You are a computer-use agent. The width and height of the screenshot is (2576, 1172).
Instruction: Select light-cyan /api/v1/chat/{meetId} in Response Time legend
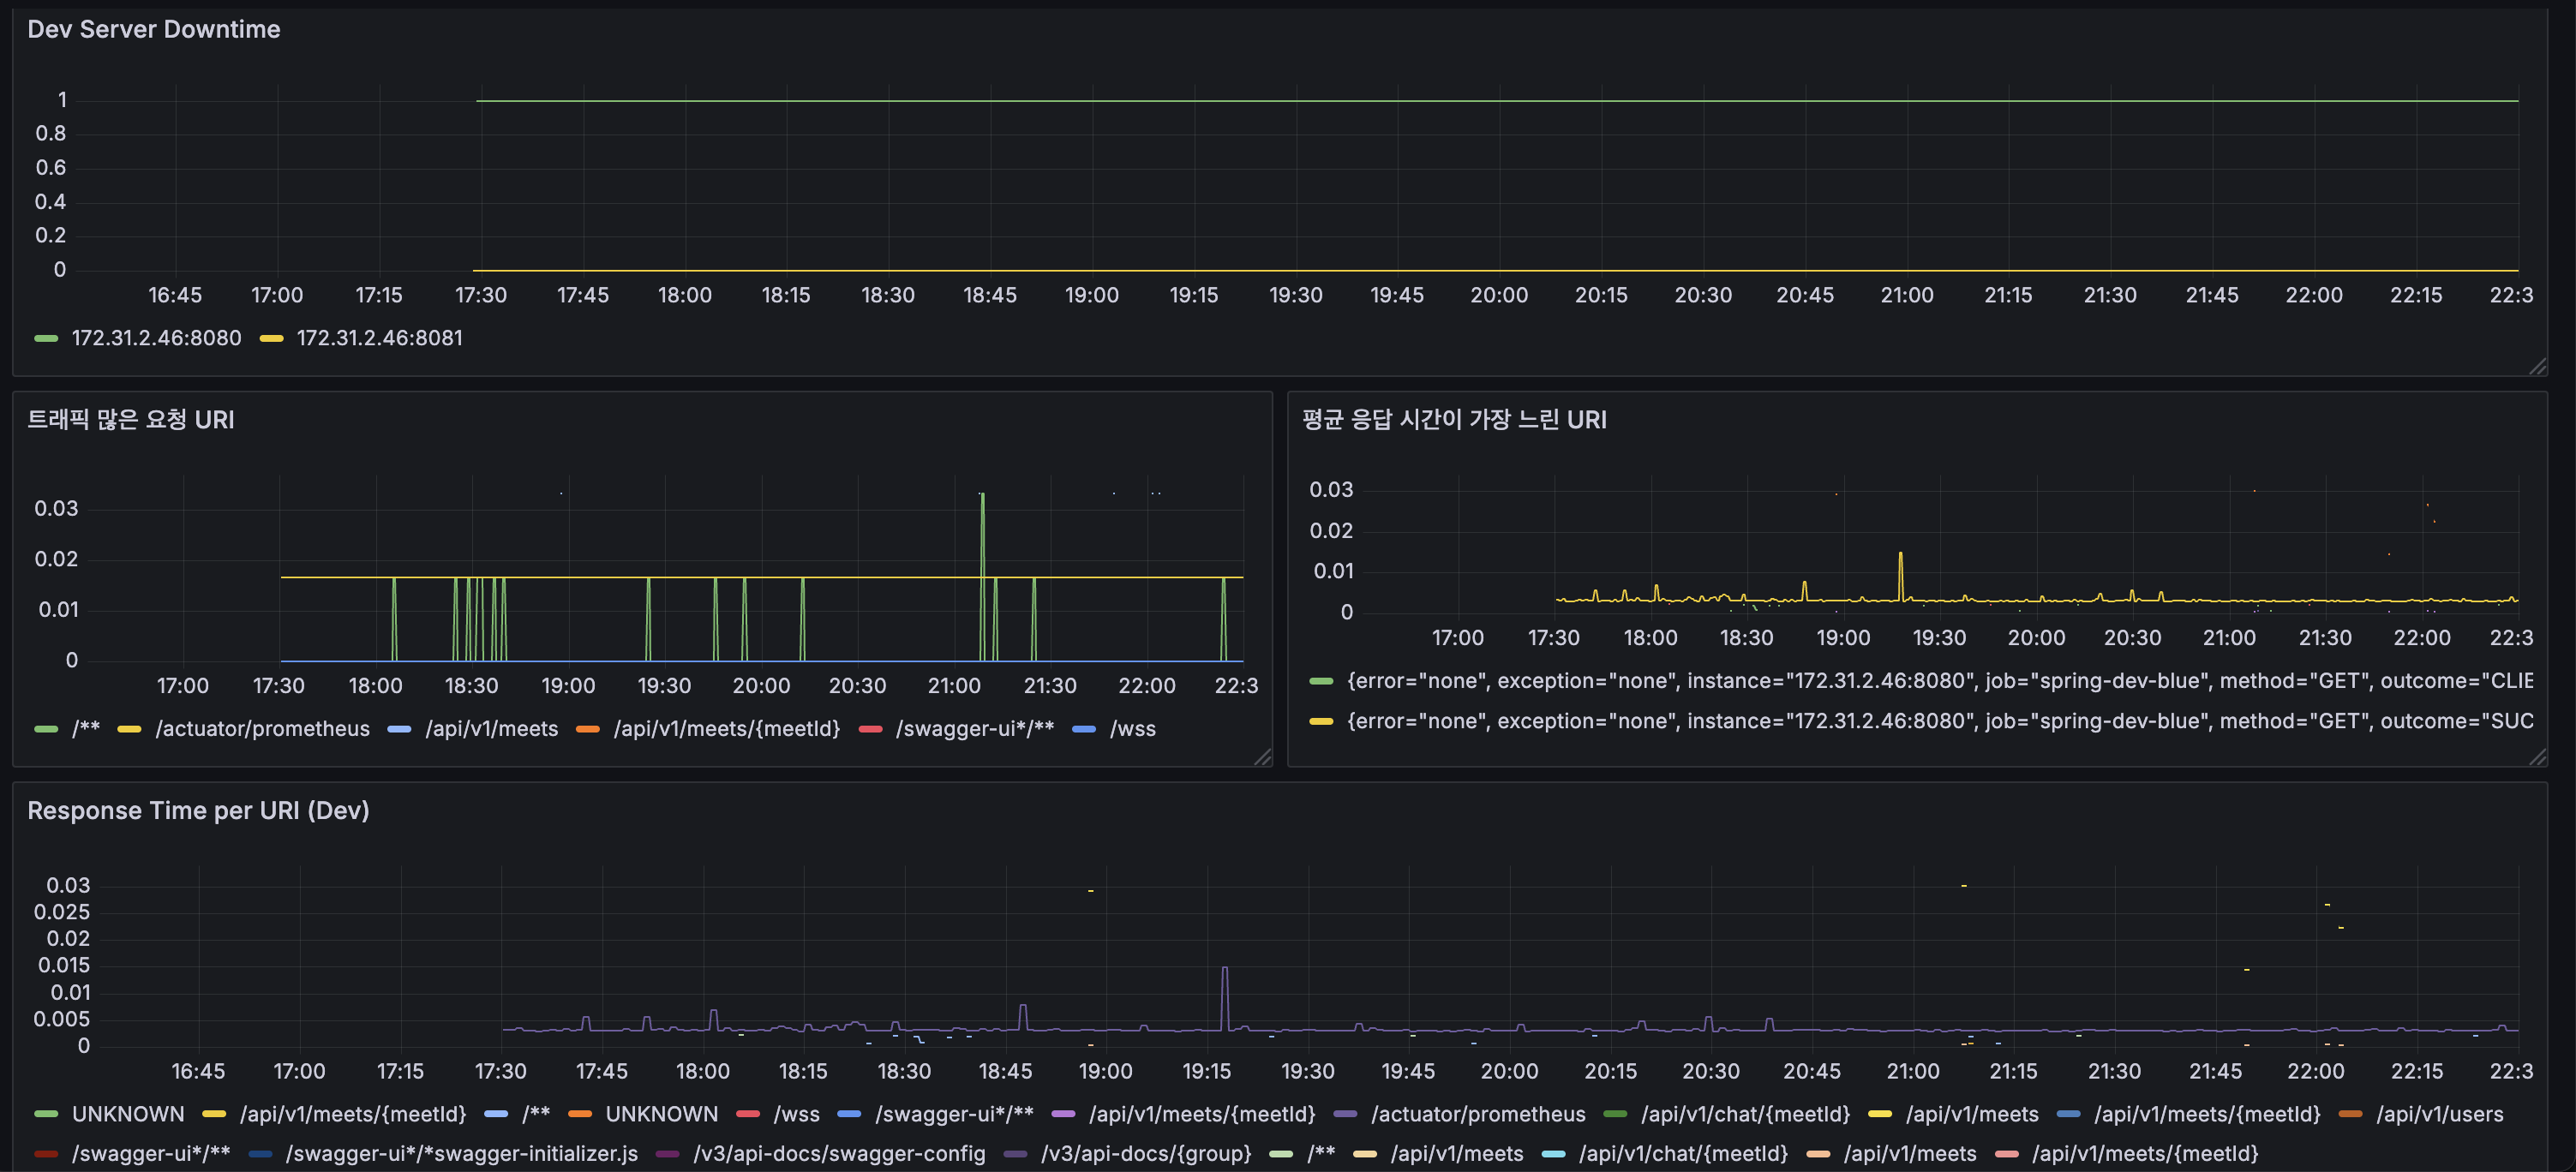pyautogui.click(x=1683, y=1154)
